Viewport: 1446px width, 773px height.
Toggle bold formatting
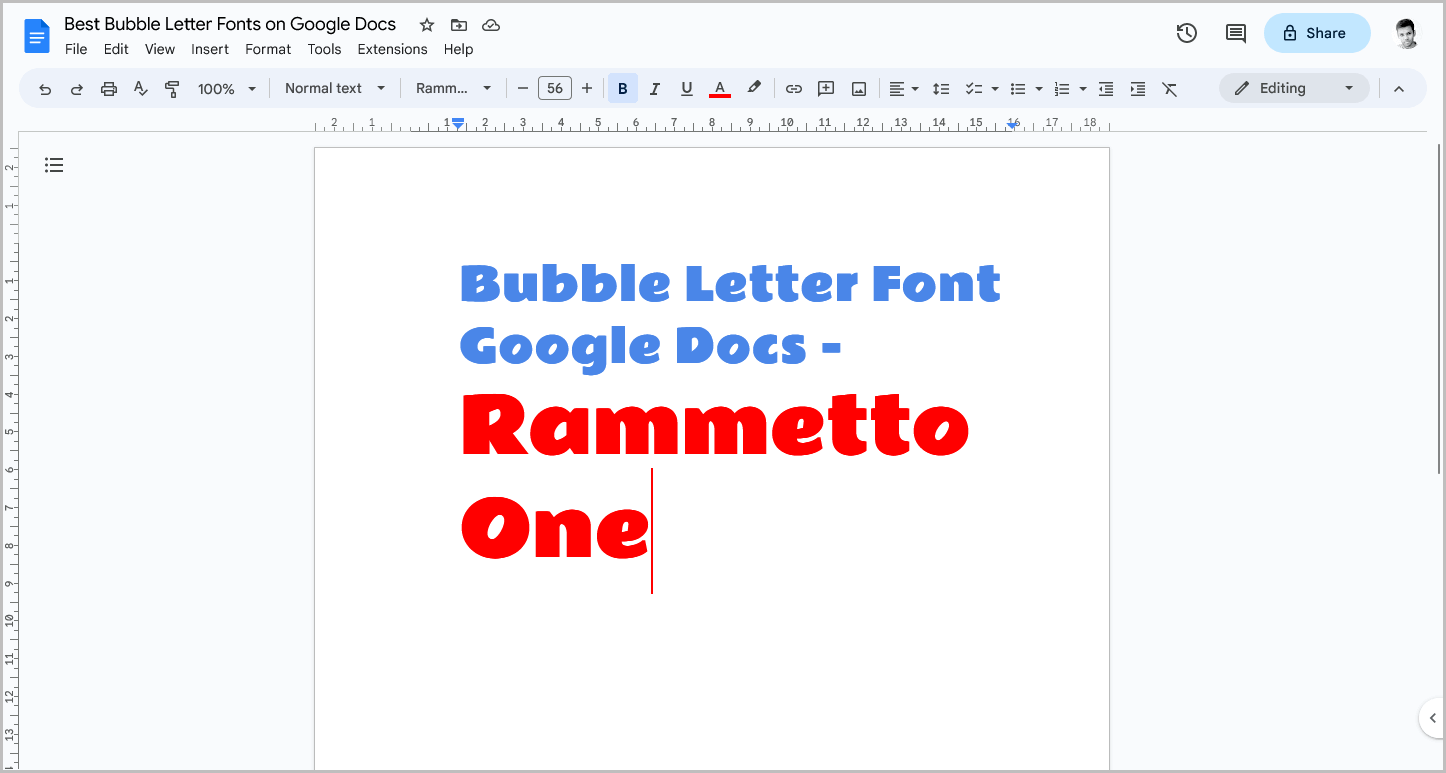pos(622,88)
